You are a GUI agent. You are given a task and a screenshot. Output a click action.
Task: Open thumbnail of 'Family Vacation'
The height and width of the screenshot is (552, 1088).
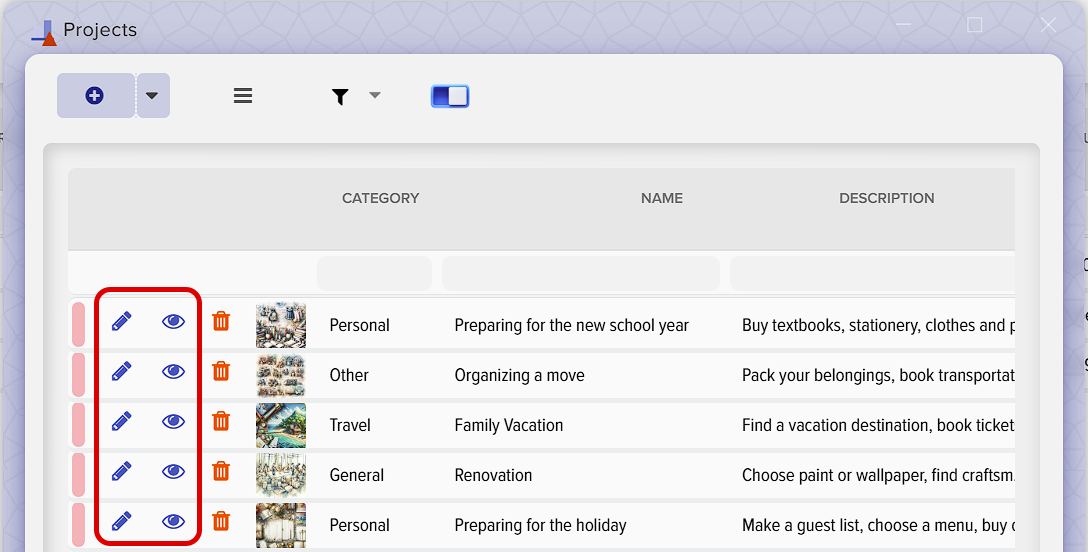[x=281, y=425]
